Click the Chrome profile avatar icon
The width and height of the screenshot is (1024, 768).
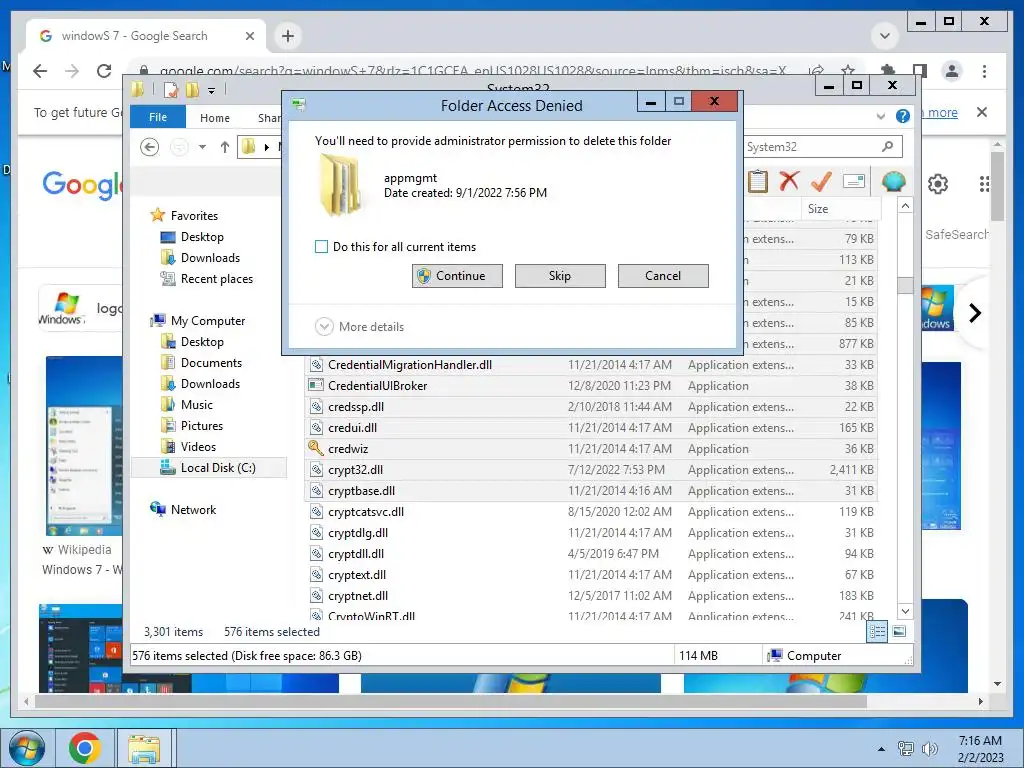coord(952,71)
